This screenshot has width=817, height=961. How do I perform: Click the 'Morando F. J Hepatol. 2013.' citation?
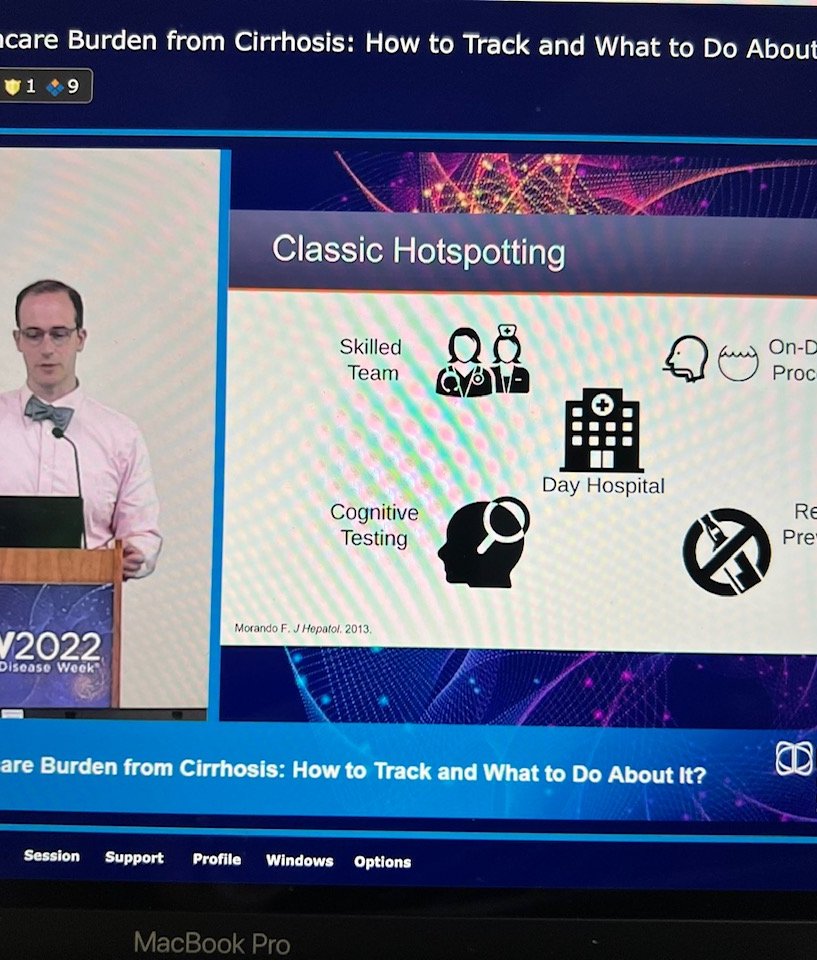point(303,628)
